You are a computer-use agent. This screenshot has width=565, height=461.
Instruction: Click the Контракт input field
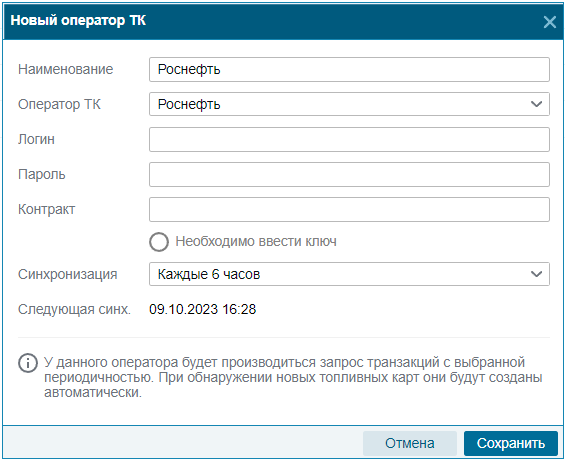pos(349,209)
